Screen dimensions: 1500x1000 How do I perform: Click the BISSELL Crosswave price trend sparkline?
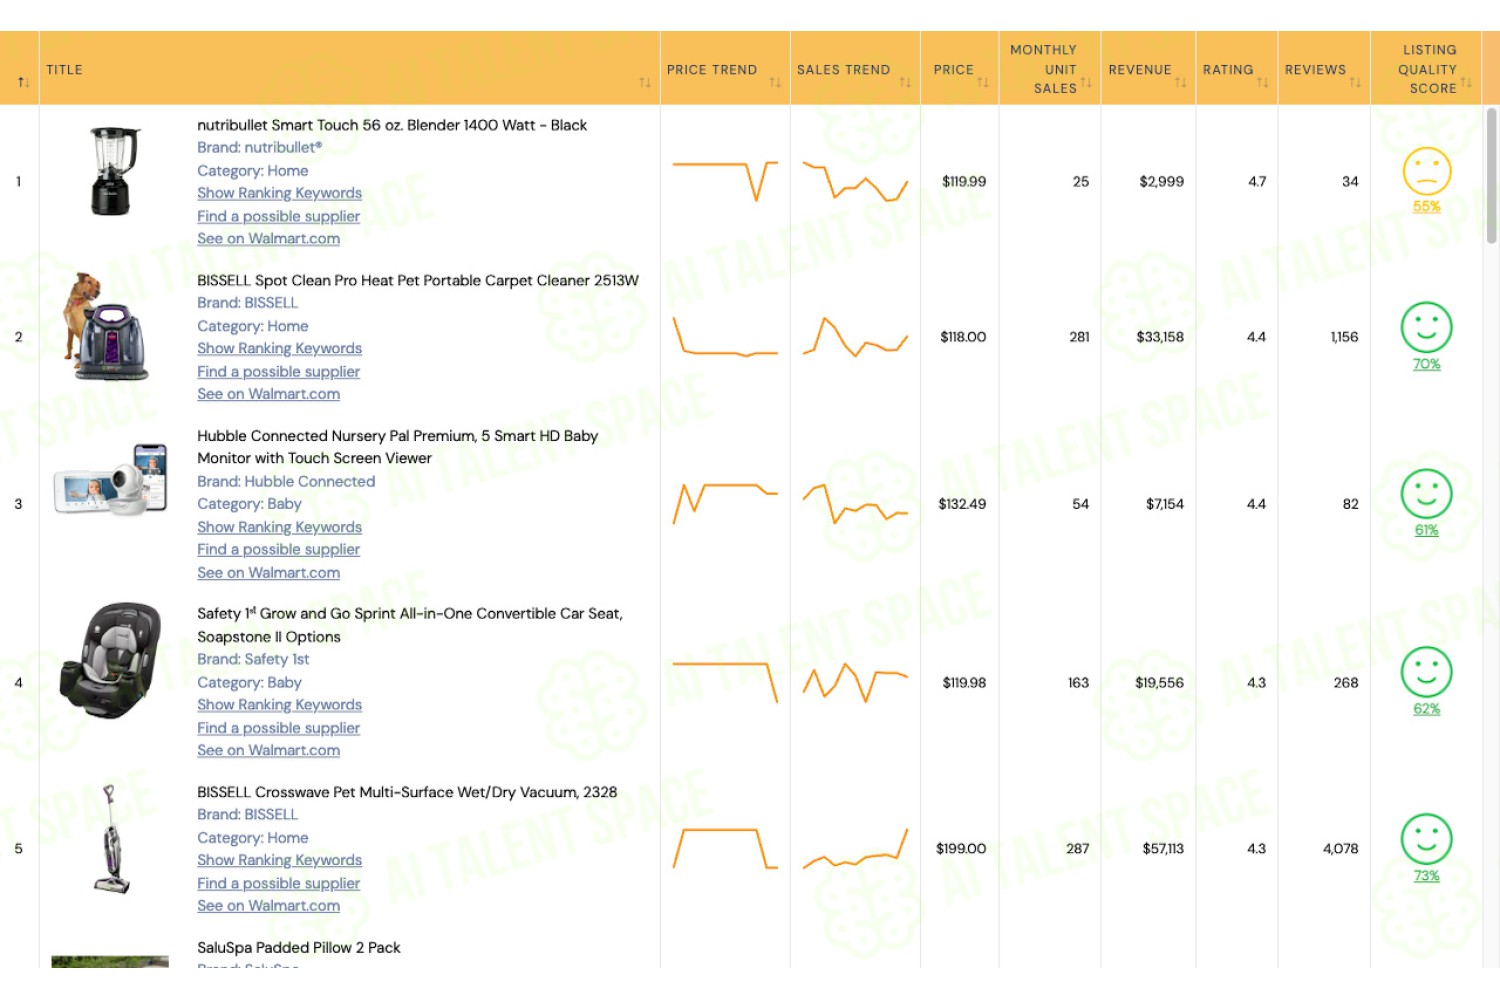pos(725,848)
